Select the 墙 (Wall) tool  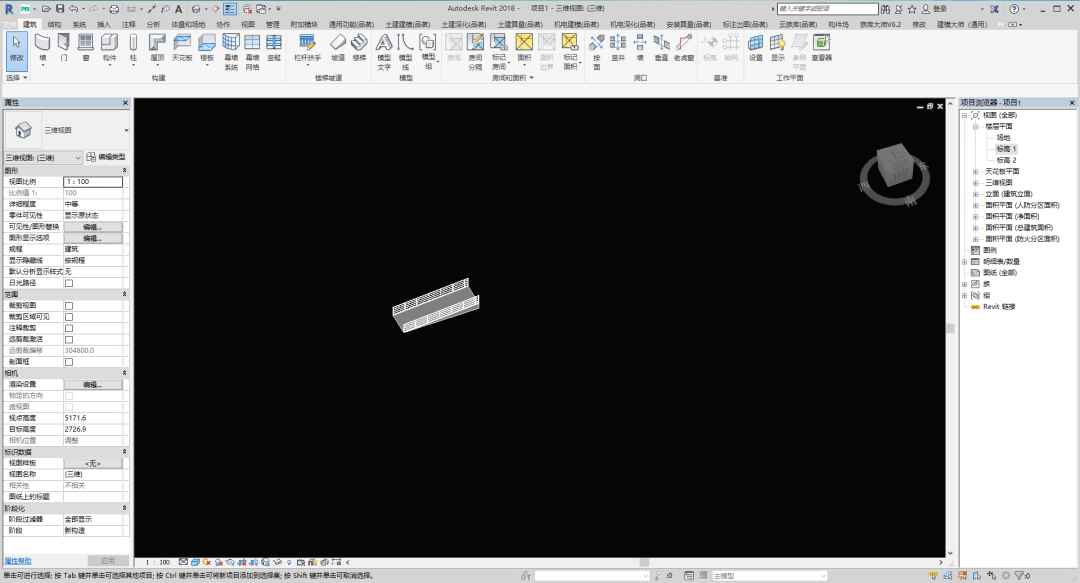pyautogui.click(x=42, y=48)
